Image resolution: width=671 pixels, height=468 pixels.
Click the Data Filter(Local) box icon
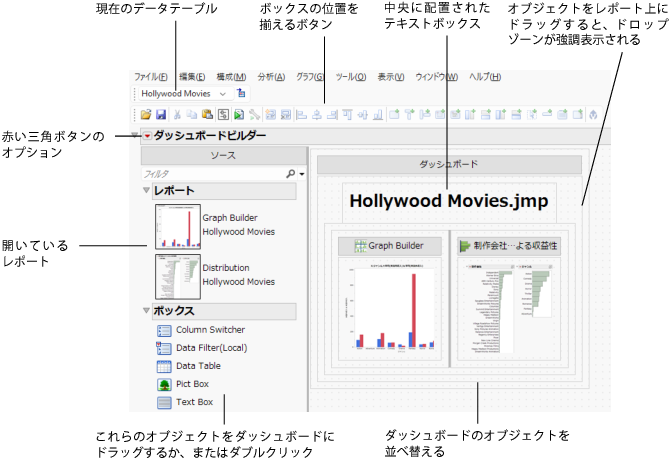pyautogui.click(x=164, y=348)
